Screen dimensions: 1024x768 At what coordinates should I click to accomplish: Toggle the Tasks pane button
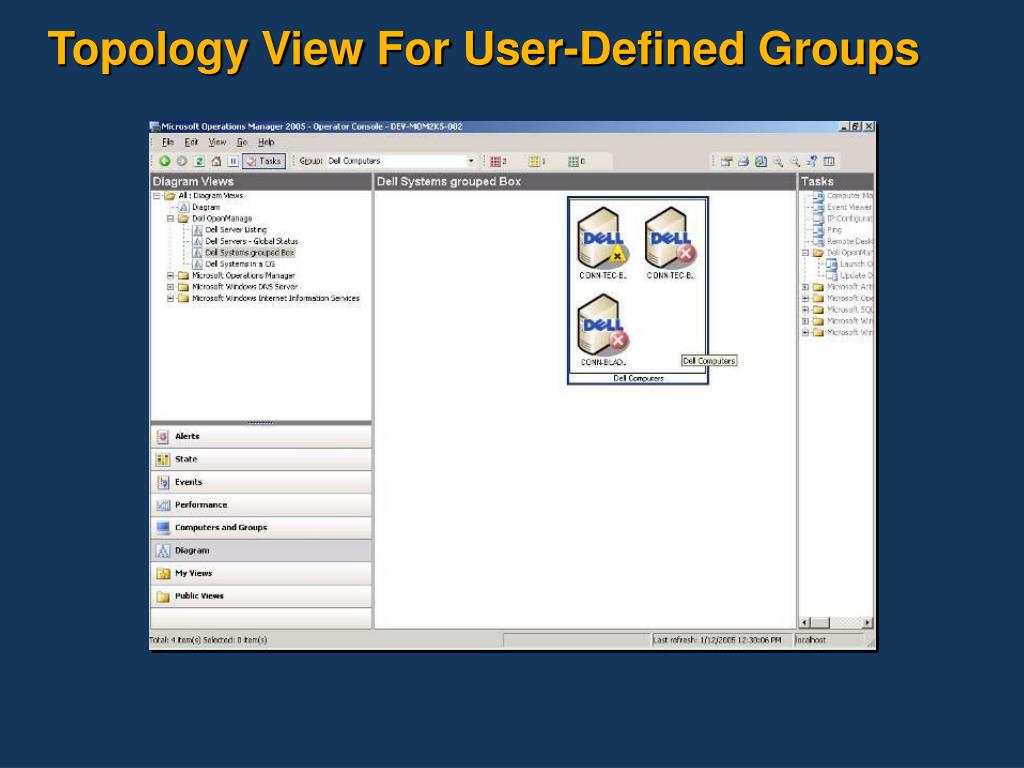click(x=264, y=161)
